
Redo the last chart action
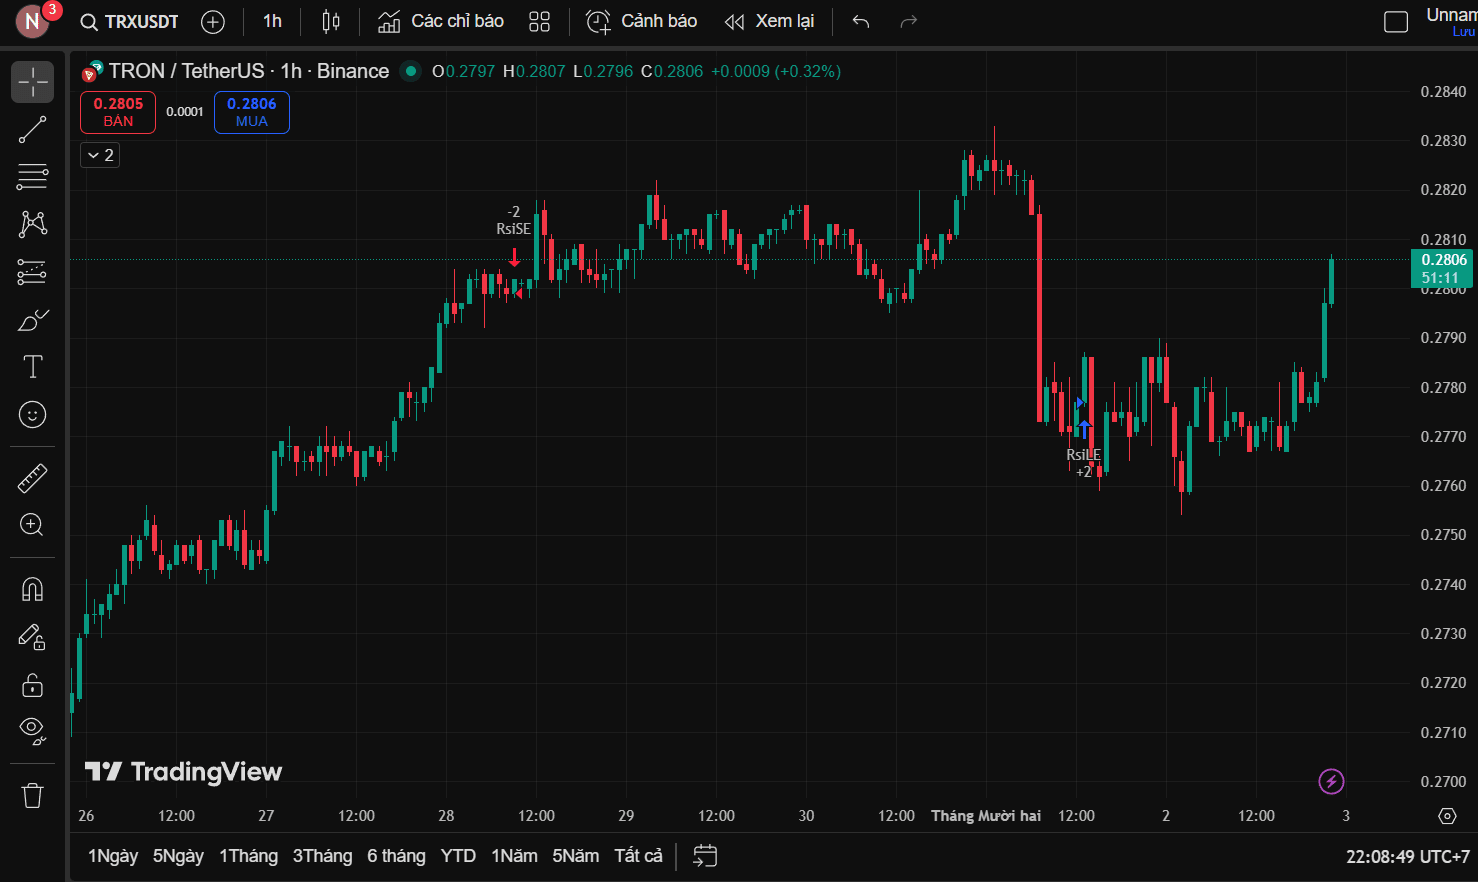pos(908,22)
